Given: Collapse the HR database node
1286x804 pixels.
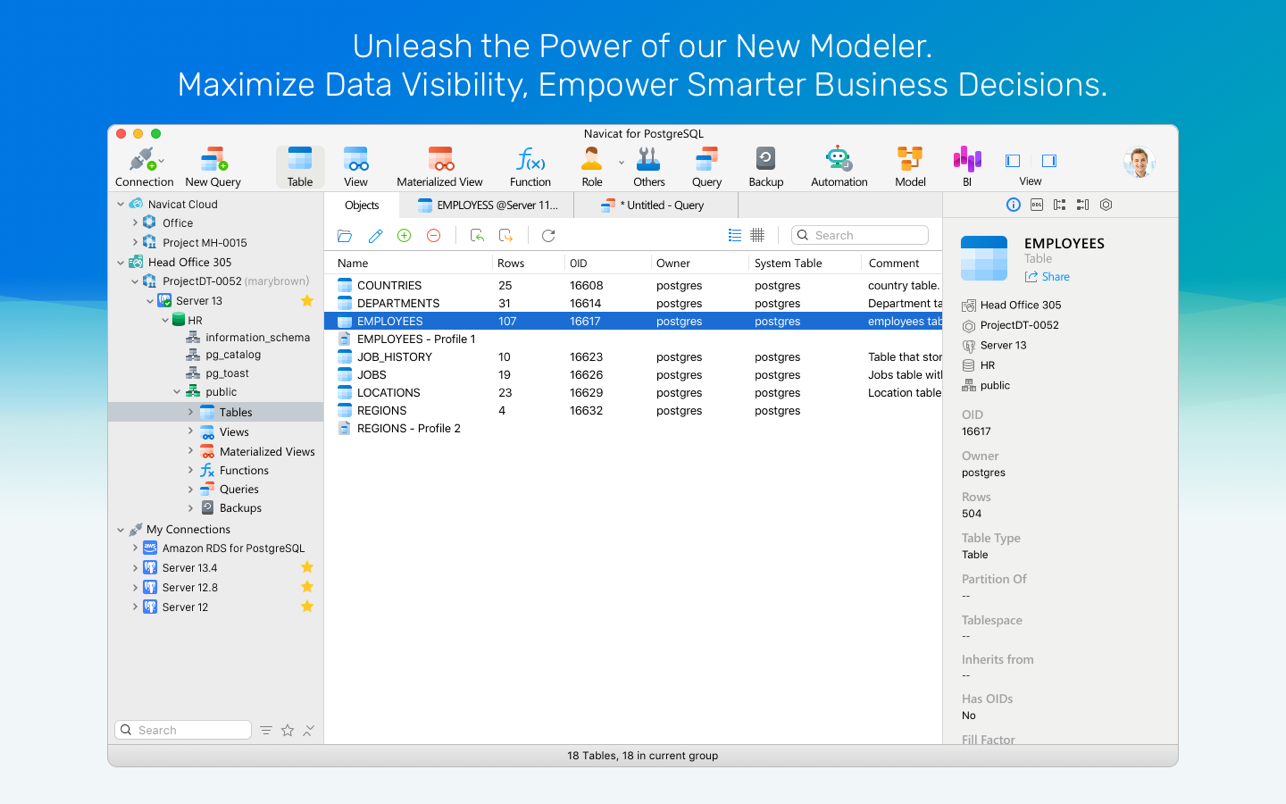Looking at the screenshot, I should [x=165, y=320].
